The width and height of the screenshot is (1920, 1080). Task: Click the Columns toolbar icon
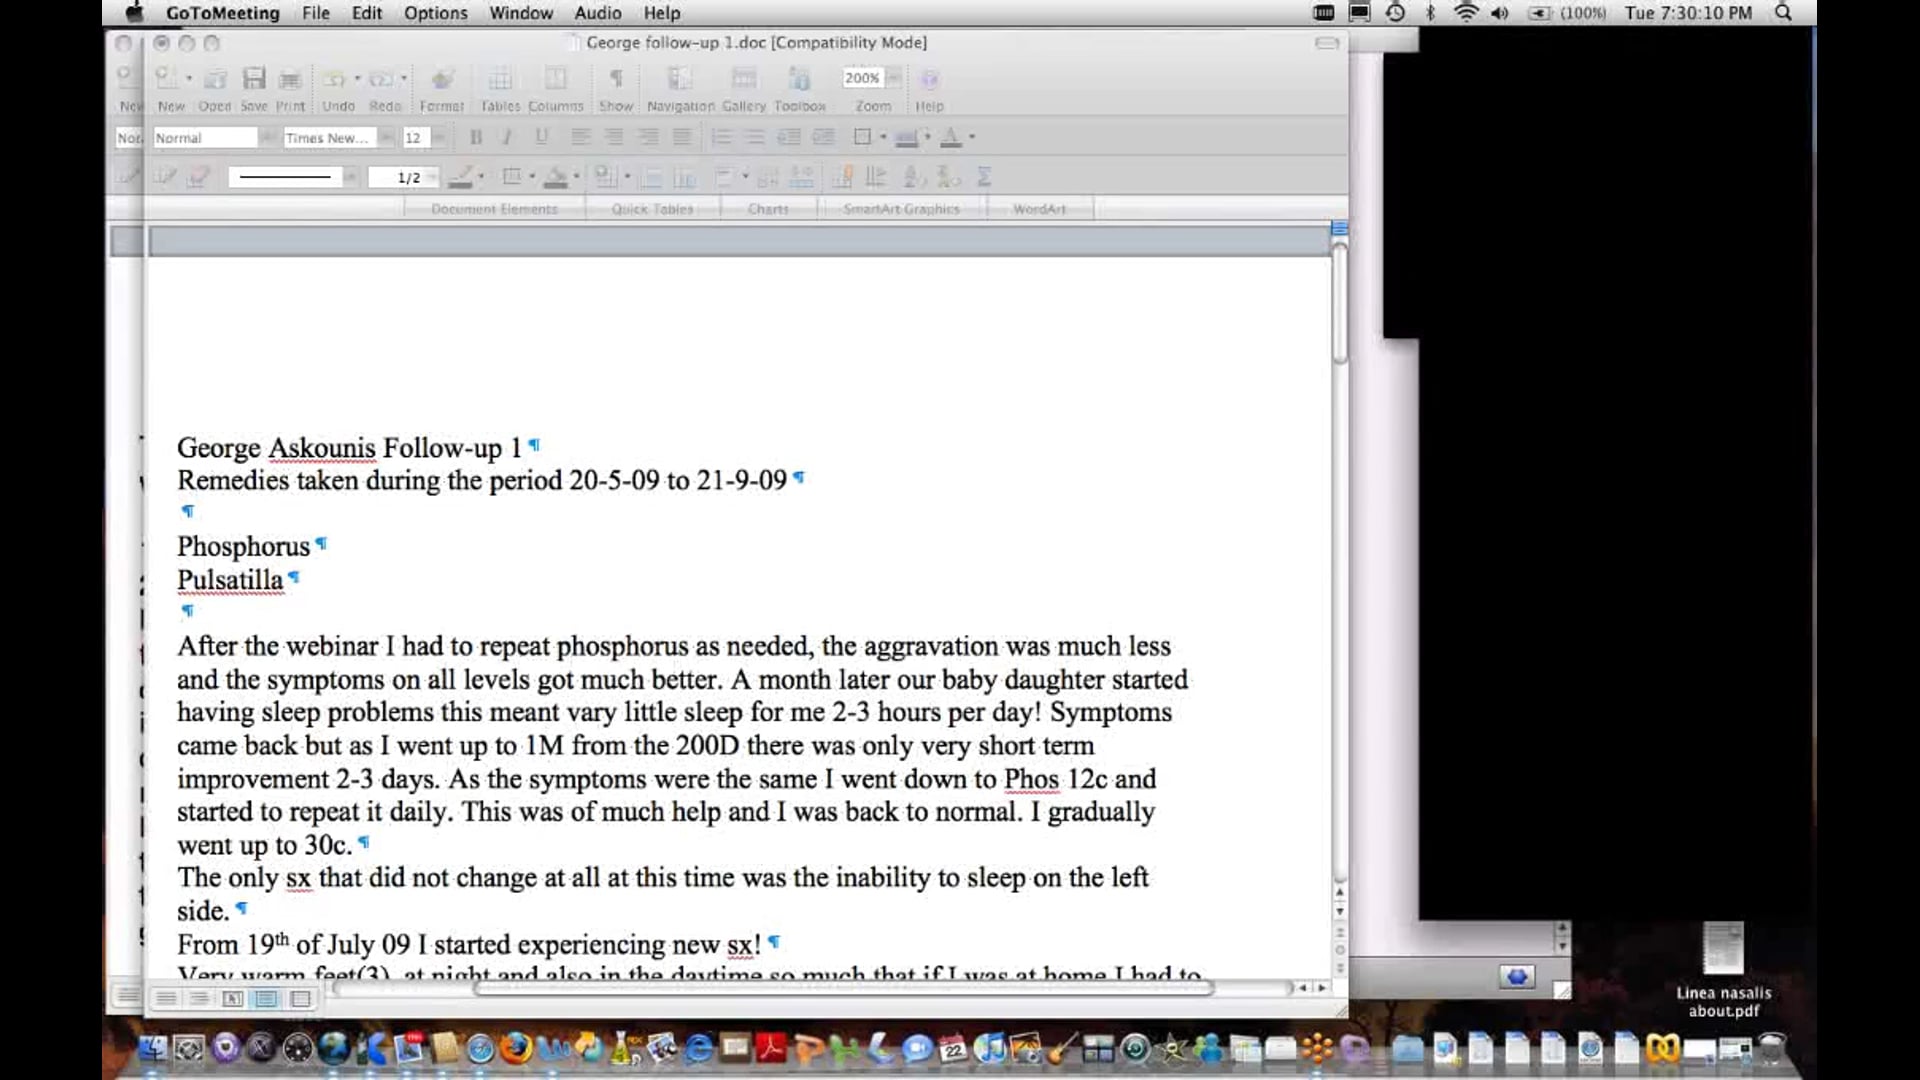[x=555, y=79]
